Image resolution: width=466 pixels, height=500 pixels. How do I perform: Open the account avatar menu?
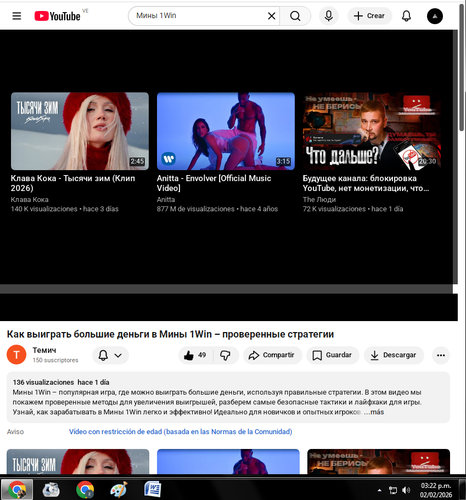(x=435, y=16)
